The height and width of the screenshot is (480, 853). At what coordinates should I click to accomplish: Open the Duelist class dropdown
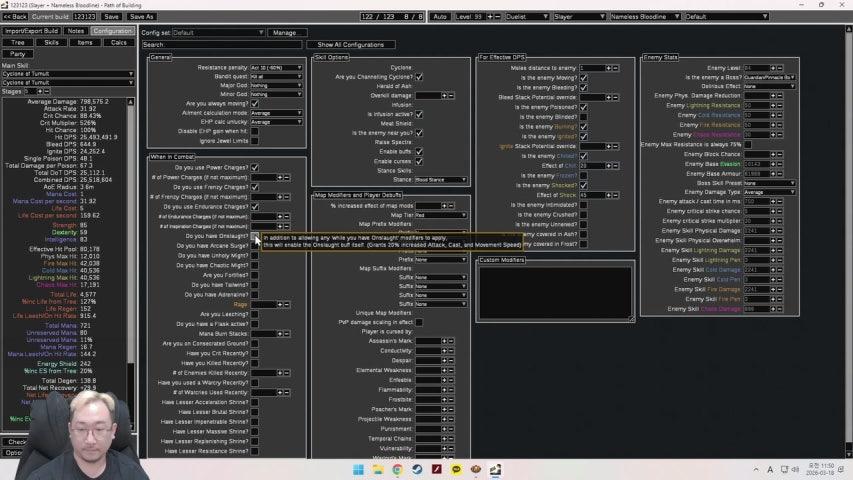pos(527,17)
